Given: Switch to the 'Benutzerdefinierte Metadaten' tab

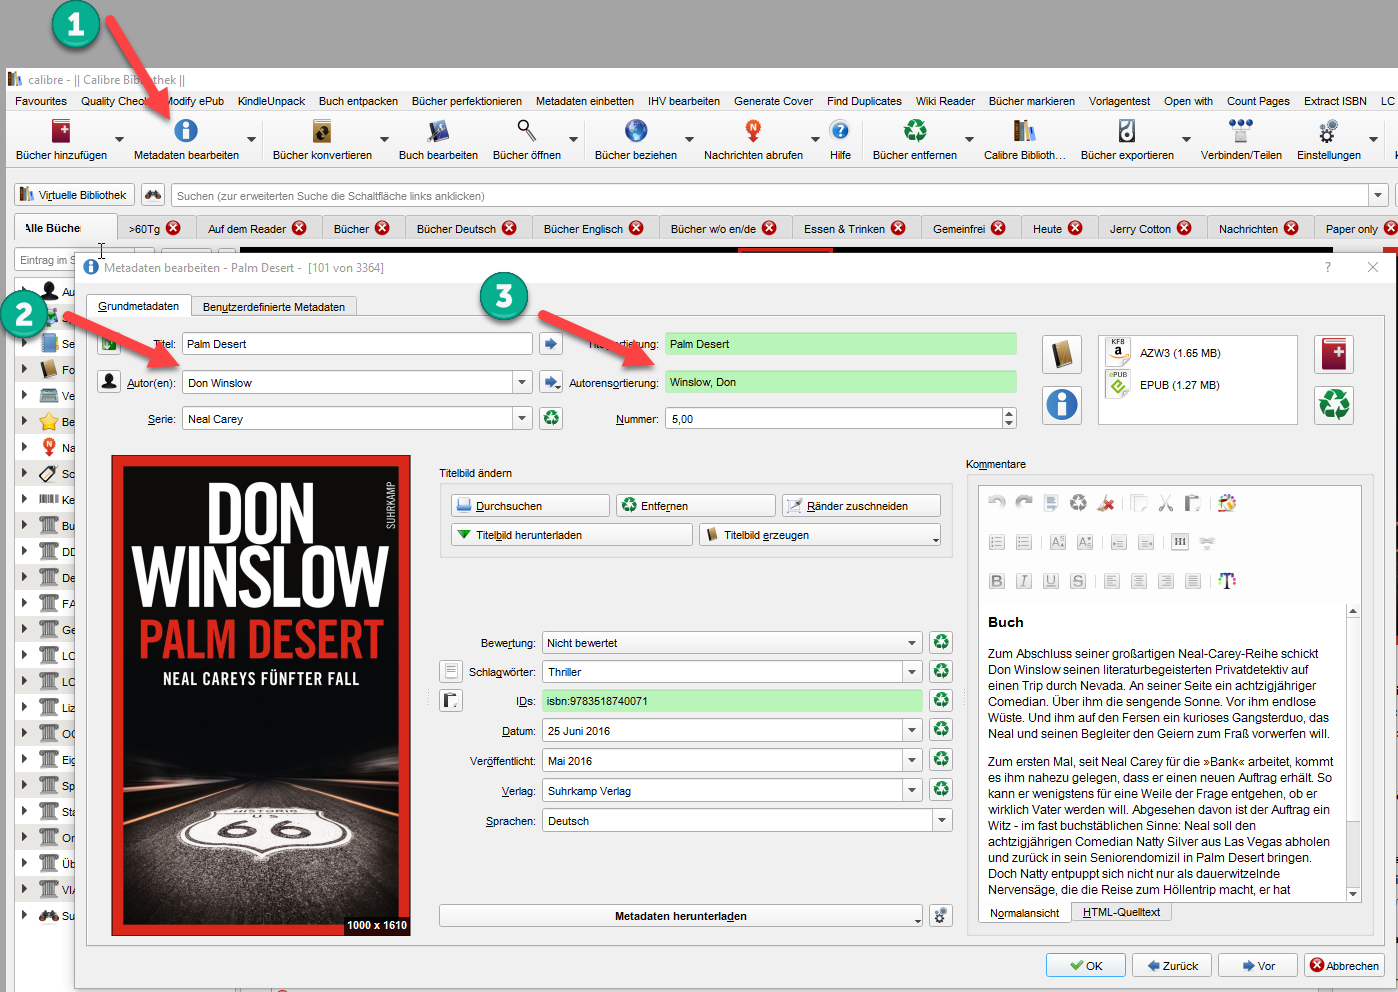Looking at the screenshot, I should (274, 306).
